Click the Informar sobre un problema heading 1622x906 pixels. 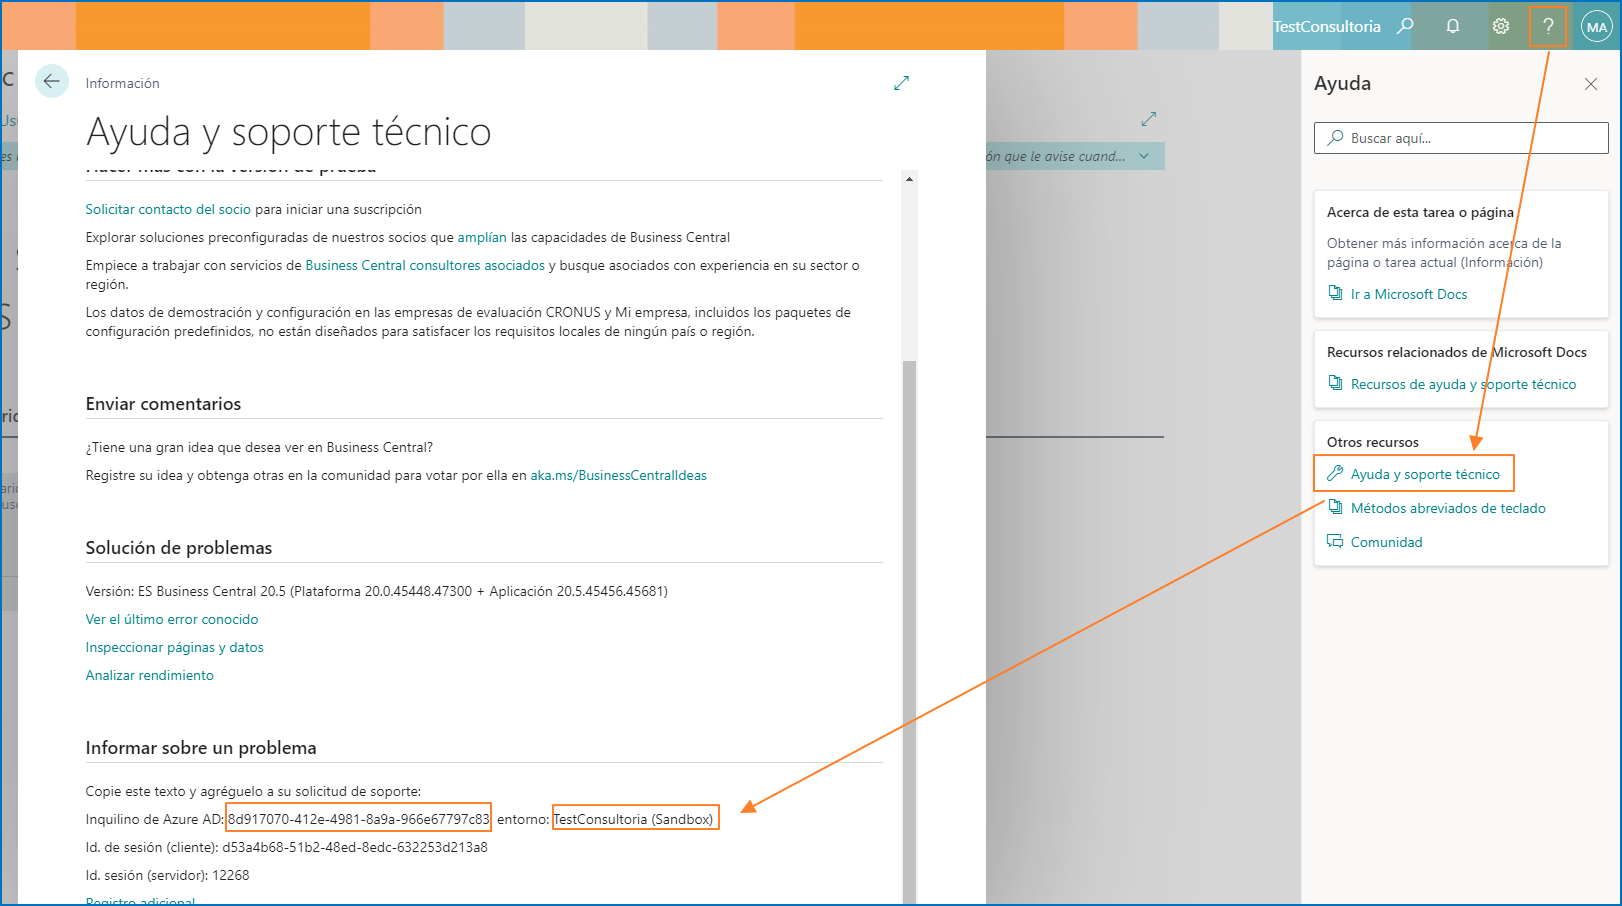(201, 748)
